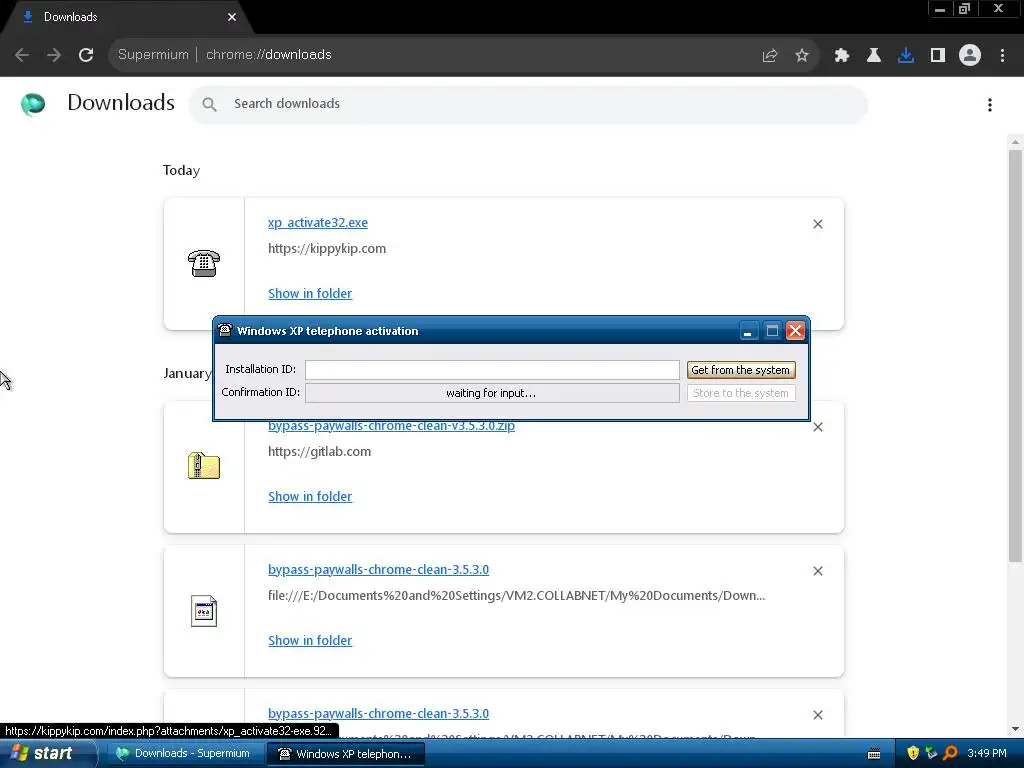Click the zip folder icon of bypass-paywalls zip
1024x768 pixels.
point(204,466)
